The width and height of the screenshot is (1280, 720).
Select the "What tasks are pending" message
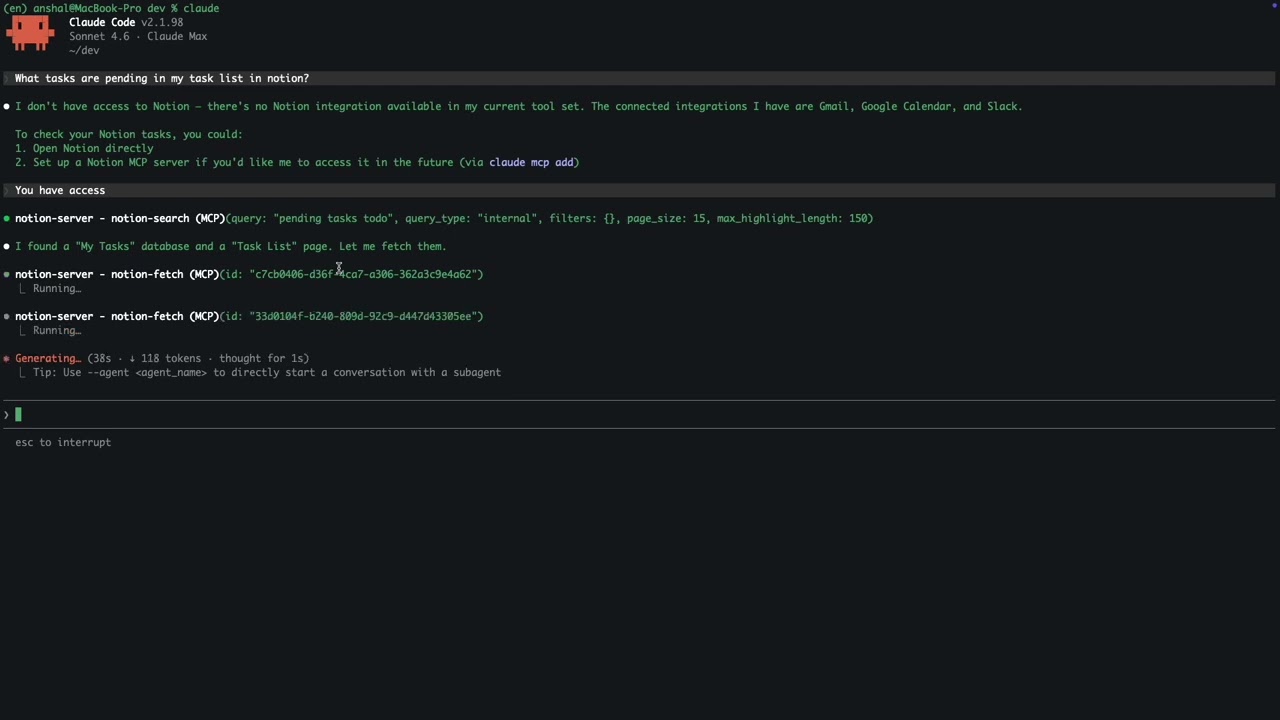(x=162, y=78)
